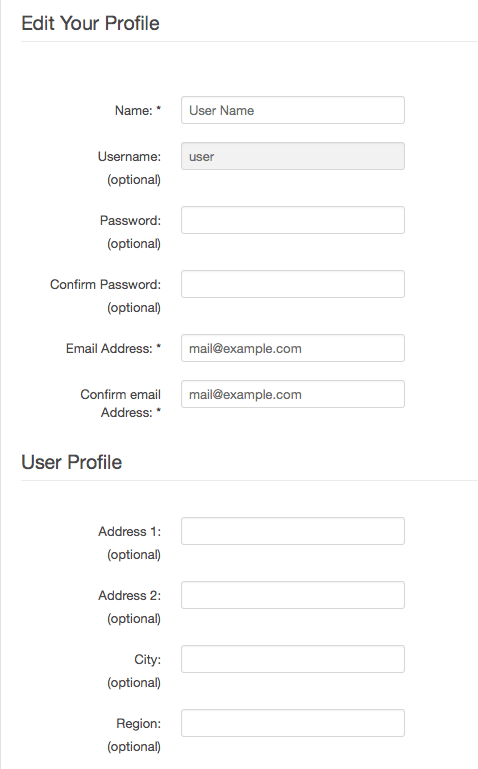Select the Email Address field
Viewport: 478px width, 769px height.
[x=293, y=348]
